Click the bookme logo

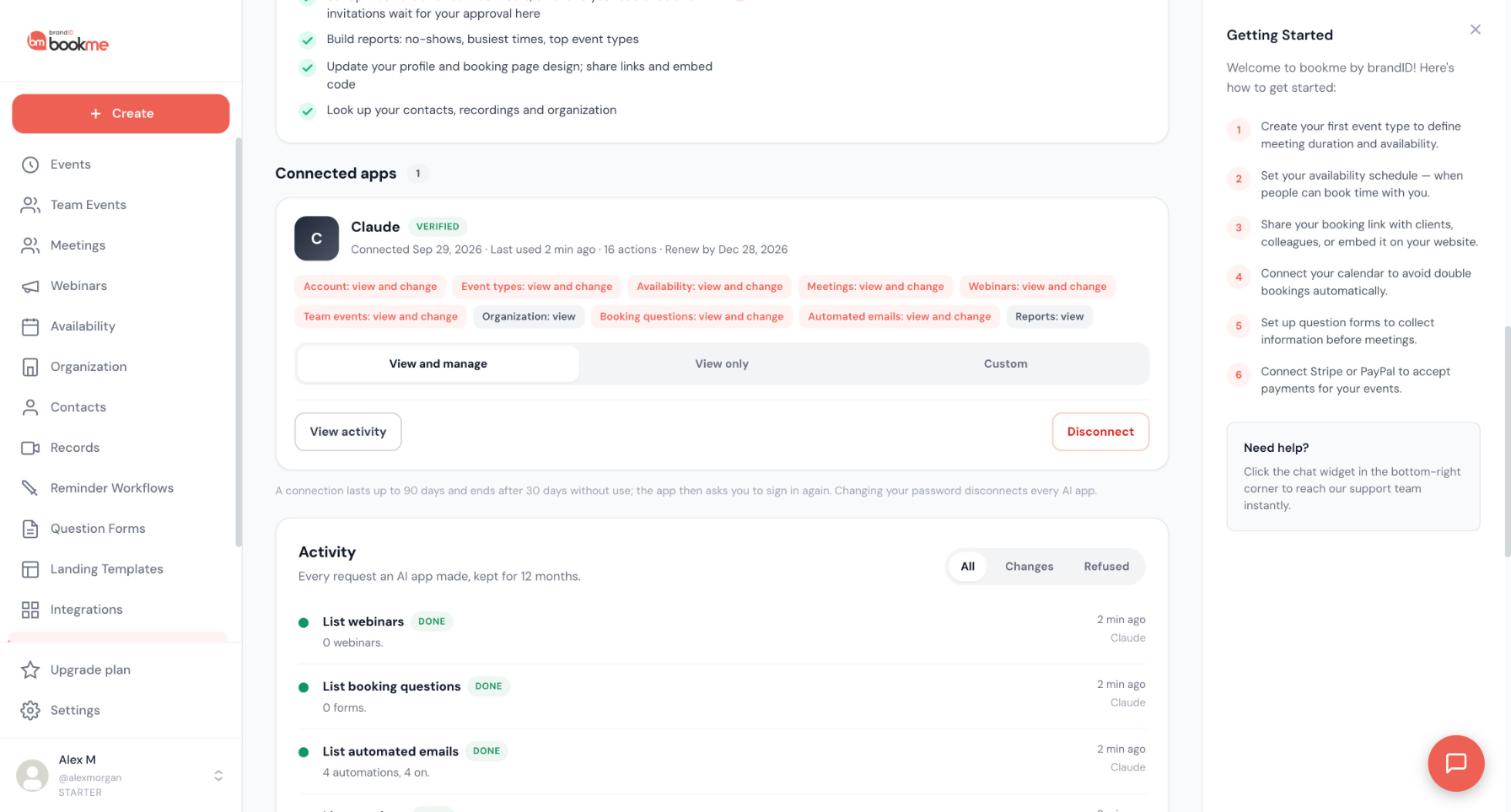[x=68, y=41]
